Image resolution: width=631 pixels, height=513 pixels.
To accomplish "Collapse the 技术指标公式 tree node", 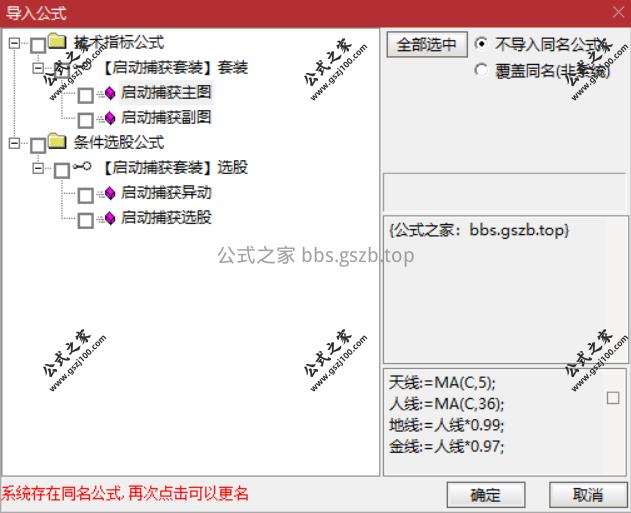I will [14, 43].
